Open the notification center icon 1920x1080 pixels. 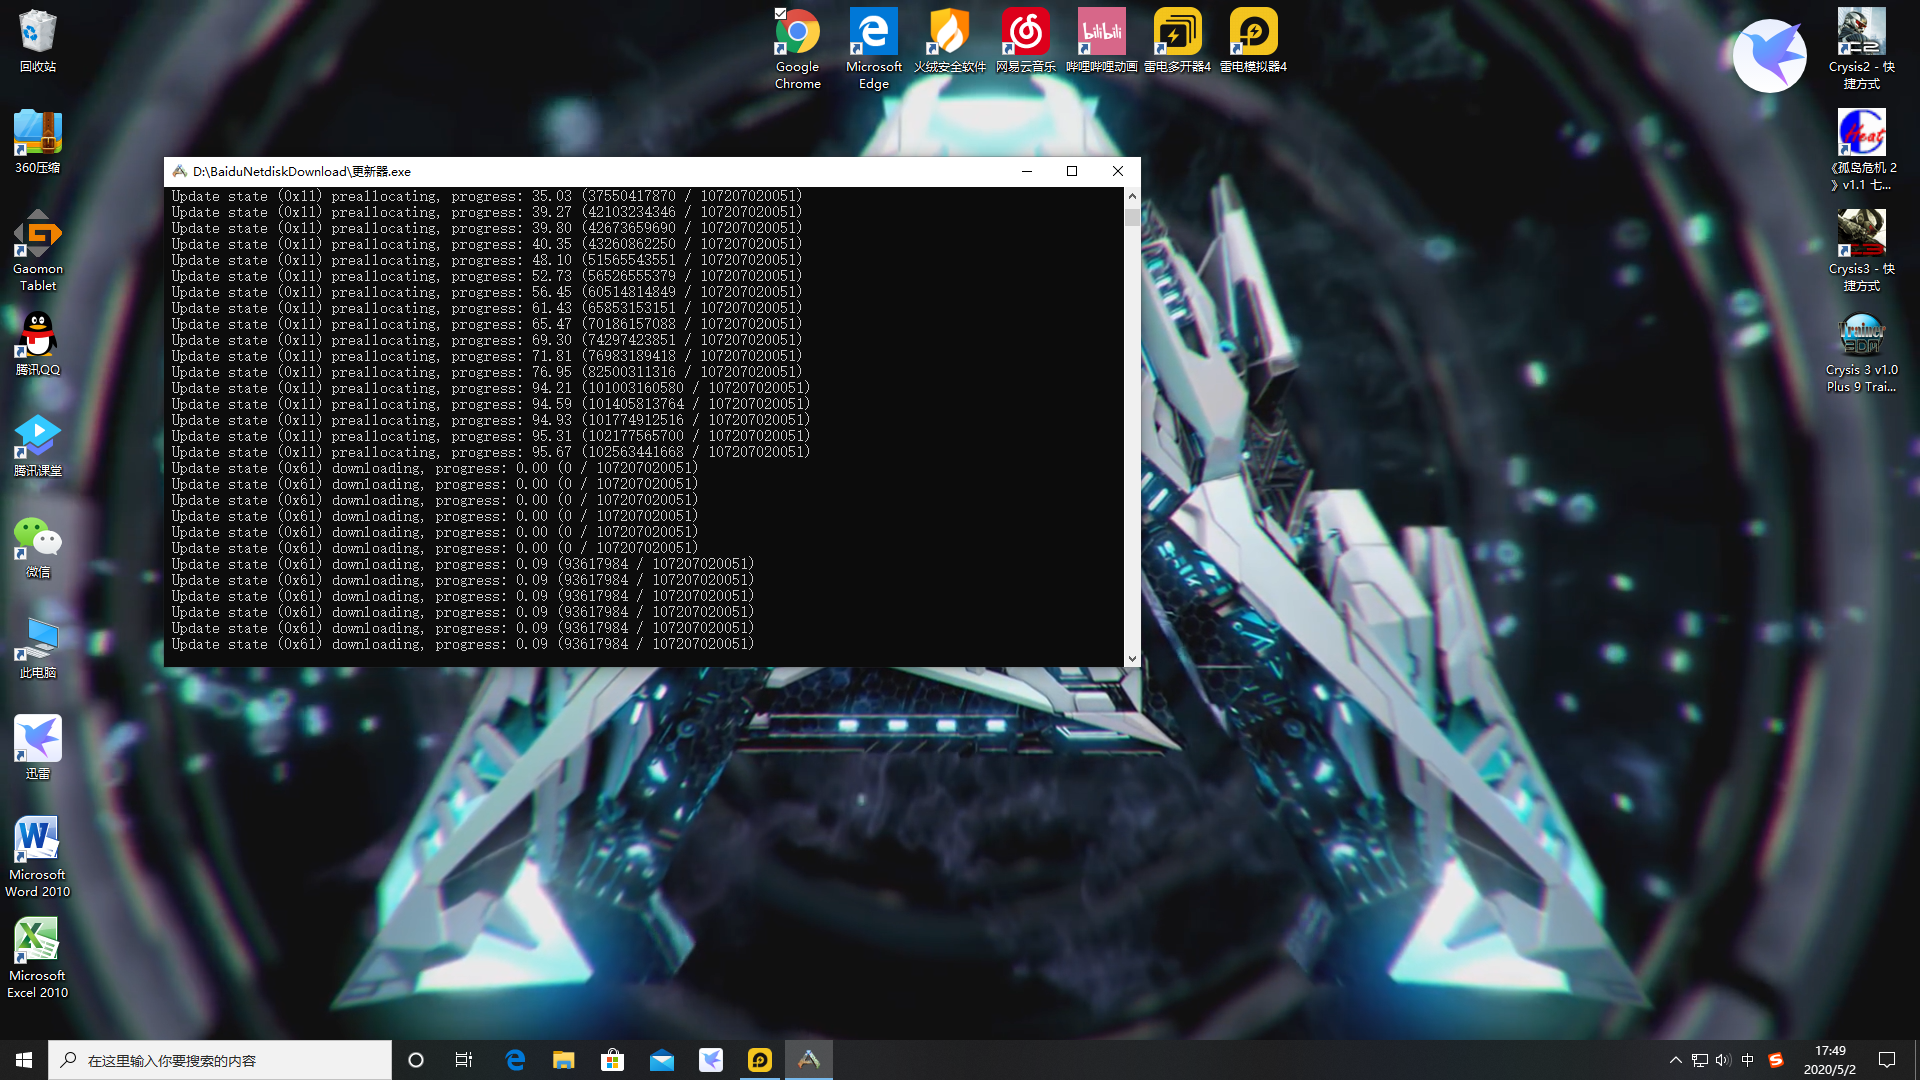tap(1887, 1060)
